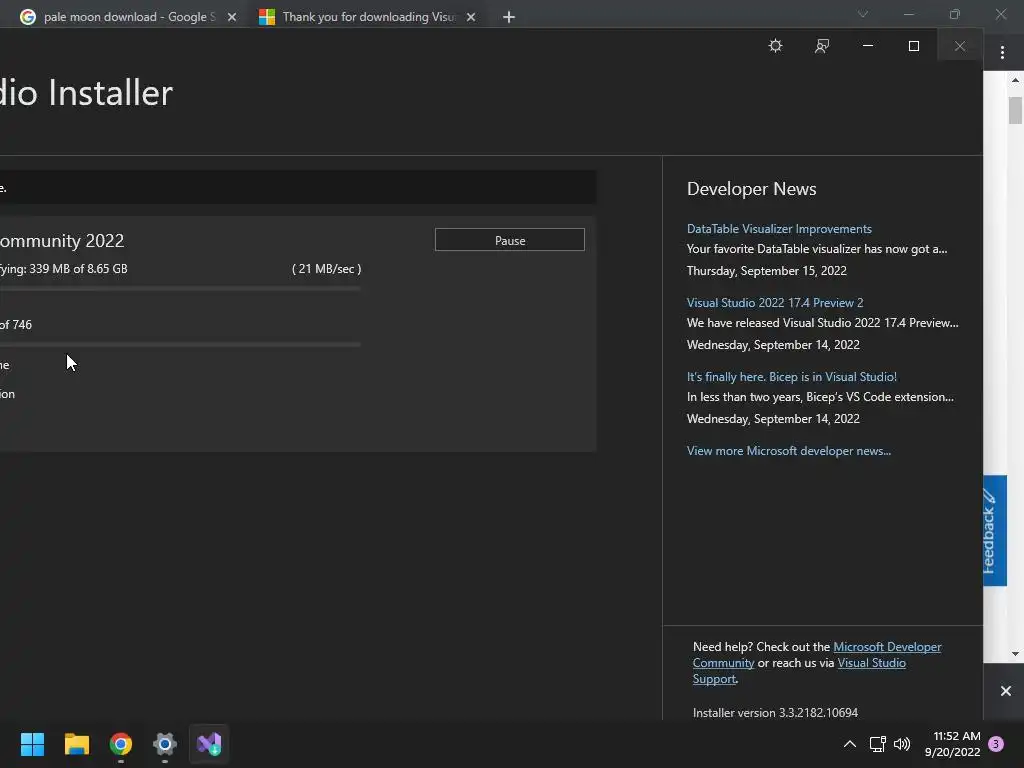The image size is (1024, 768).
Task: Pause the Visual Studio Community 2022 install
Action: pyautogui.click(x=509, y=240)
